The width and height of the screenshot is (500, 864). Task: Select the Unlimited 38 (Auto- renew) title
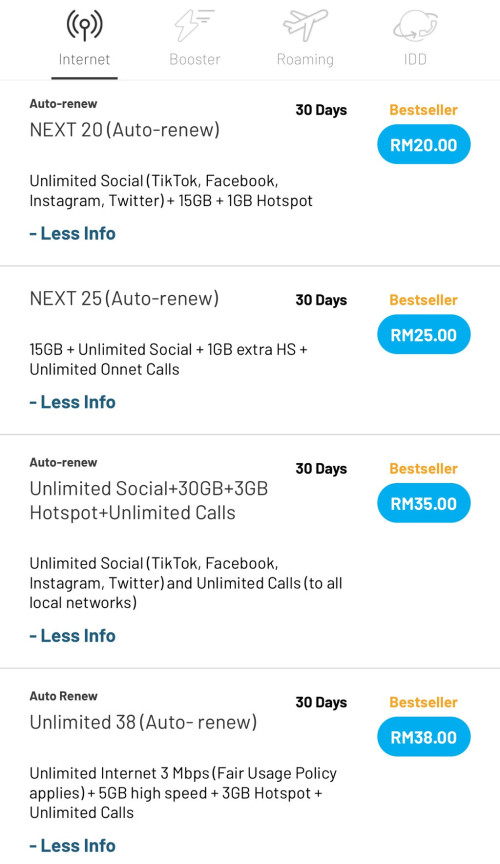point(143,722)
